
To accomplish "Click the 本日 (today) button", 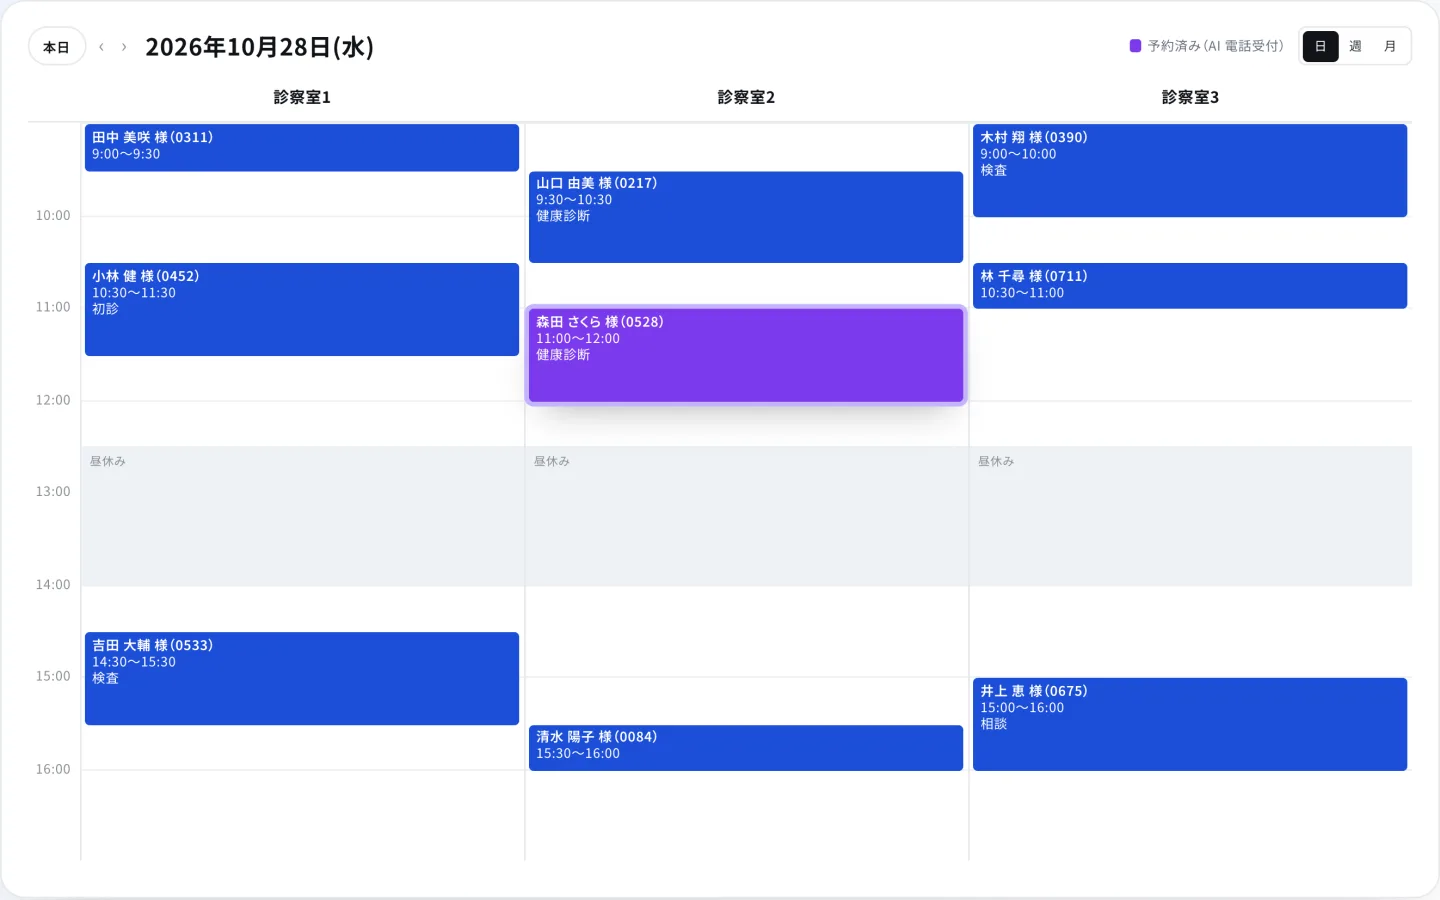I will [57, 47].
